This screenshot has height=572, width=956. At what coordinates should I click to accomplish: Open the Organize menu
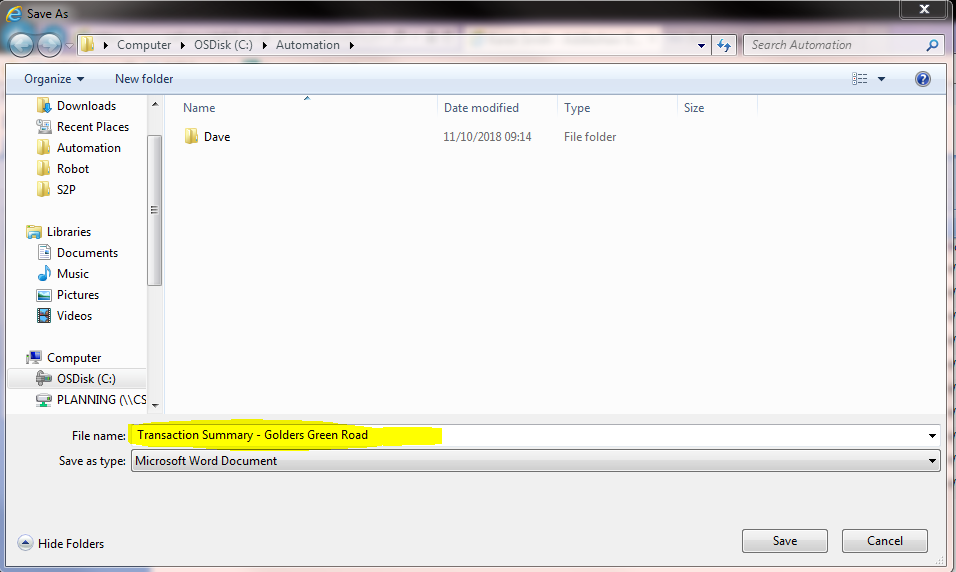(54, 79)
